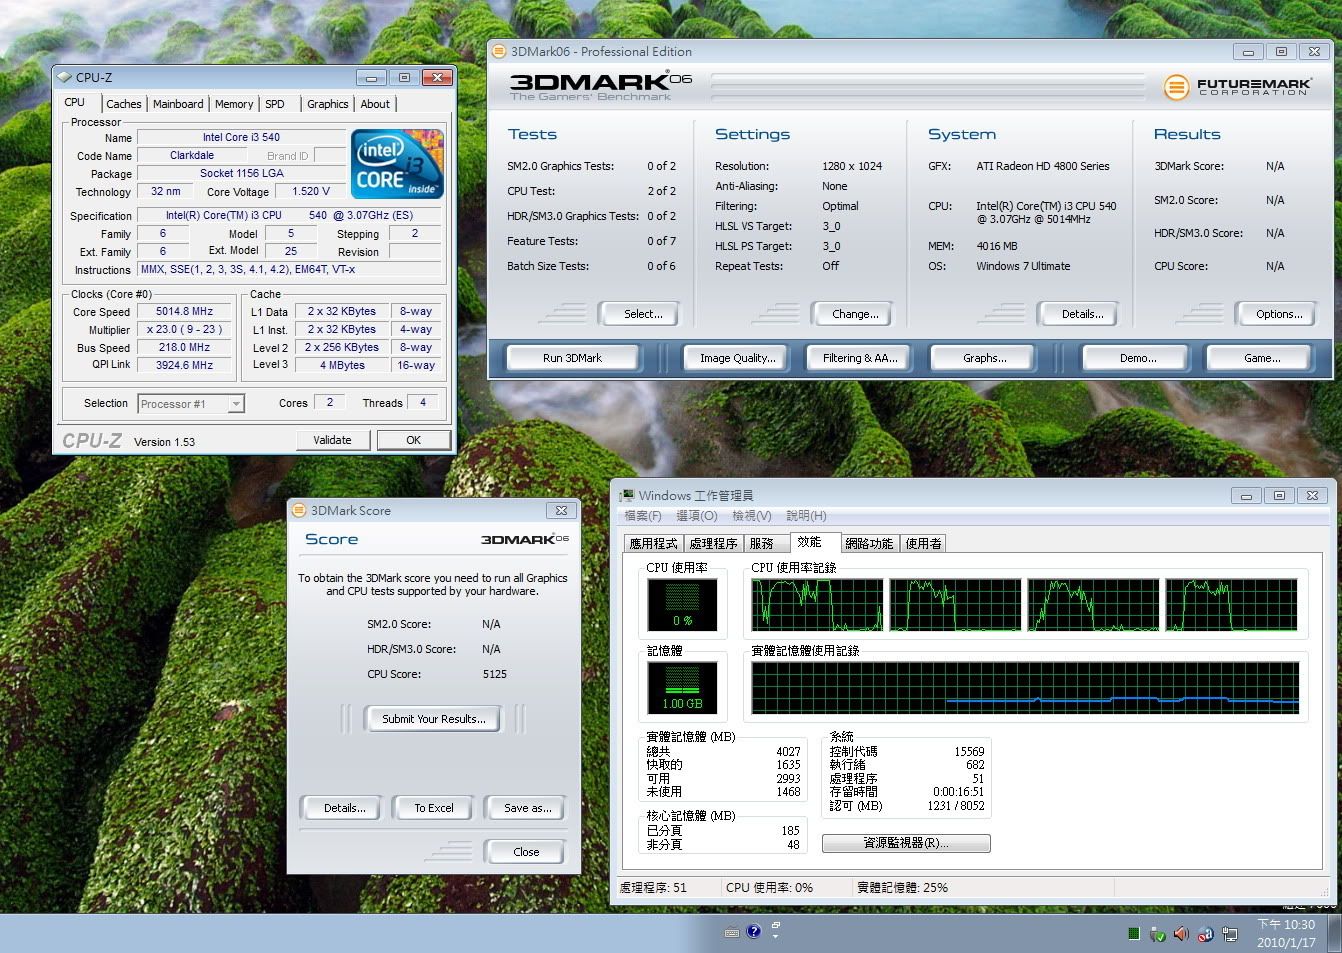Switch to 使用者 tab in Task Manager
Image resolution: width=1342 pixels, height=953 pixels.
point(923,544)
